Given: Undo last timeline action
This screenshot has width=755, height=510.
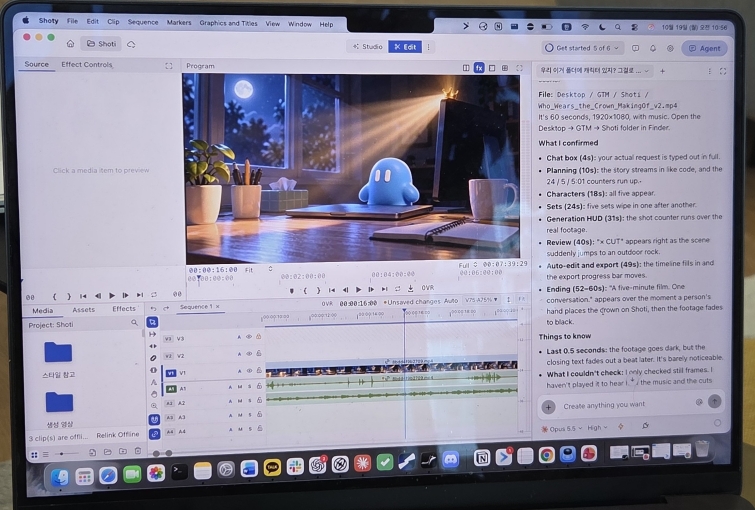Looking at the screenshot, I should coord(154,308).
